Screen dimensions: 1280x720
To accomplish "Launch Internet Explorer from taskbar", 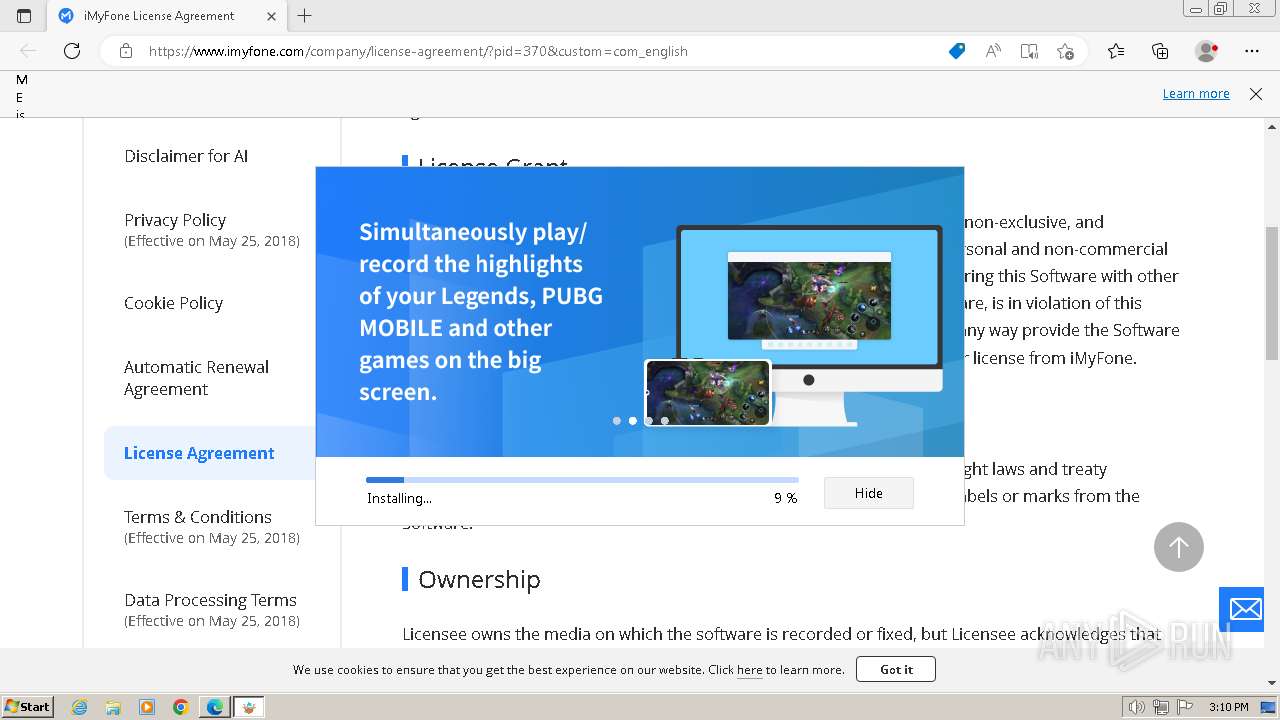I will [x=79, y=707].
